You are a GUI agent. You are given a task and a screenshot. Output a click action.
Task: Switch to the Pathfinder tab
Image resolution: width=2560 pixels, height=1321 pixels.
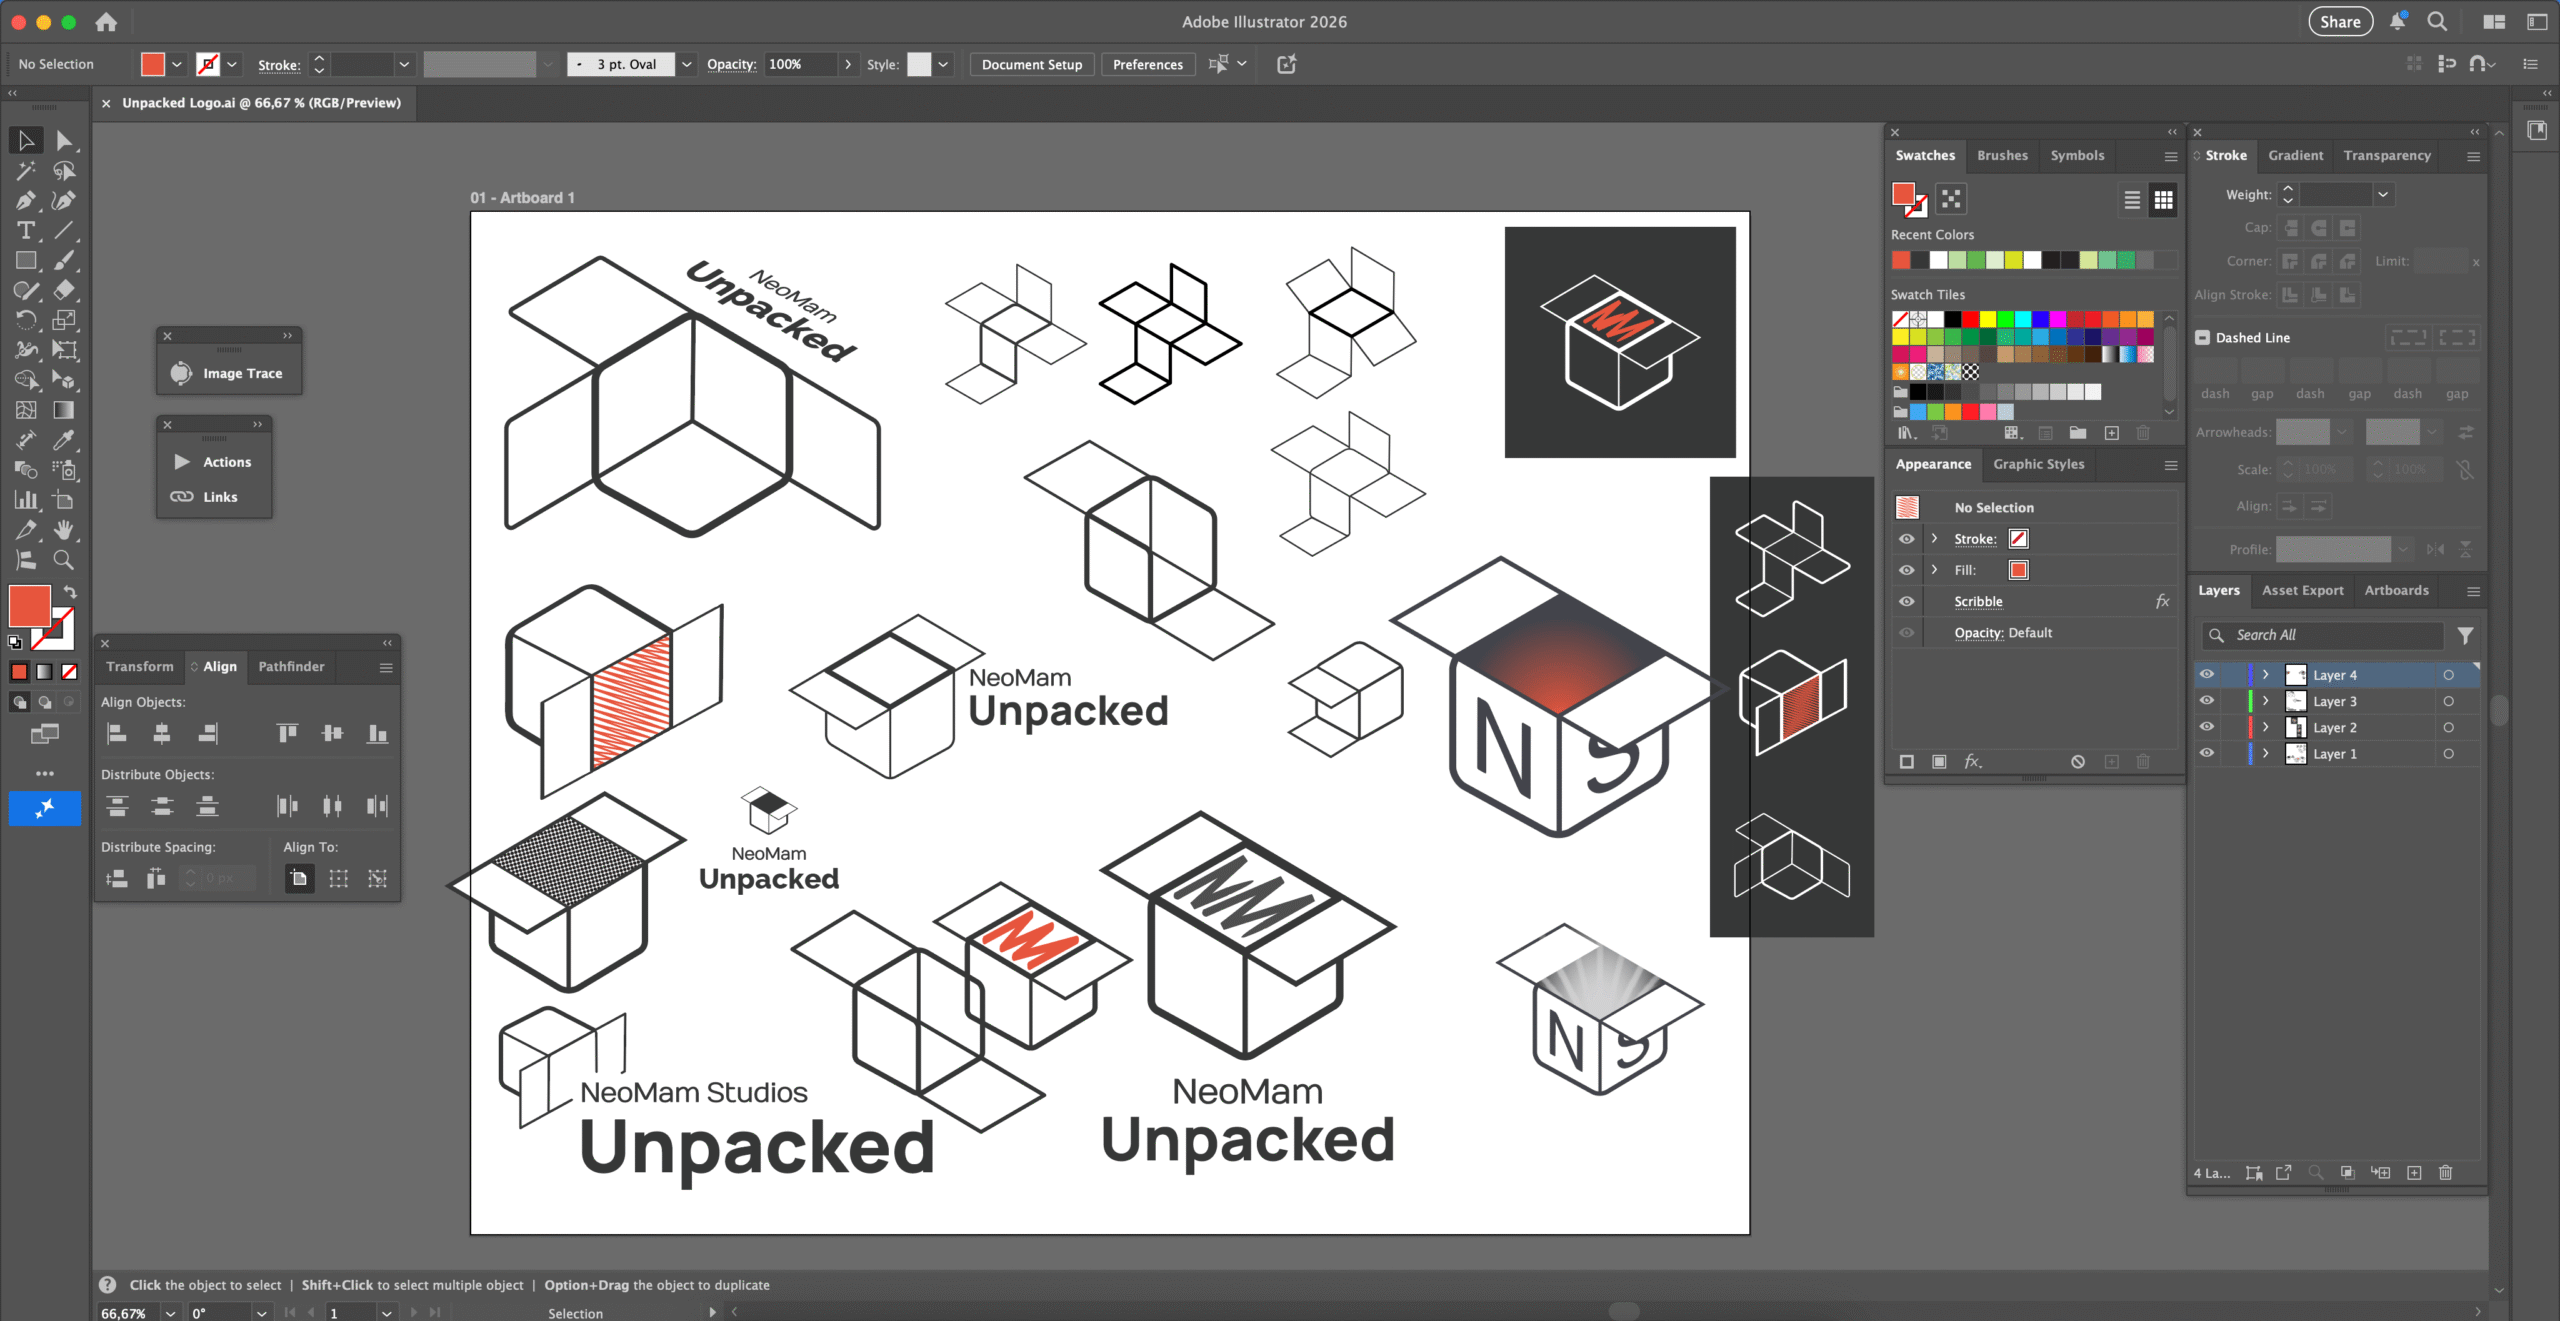click(291, 667)
